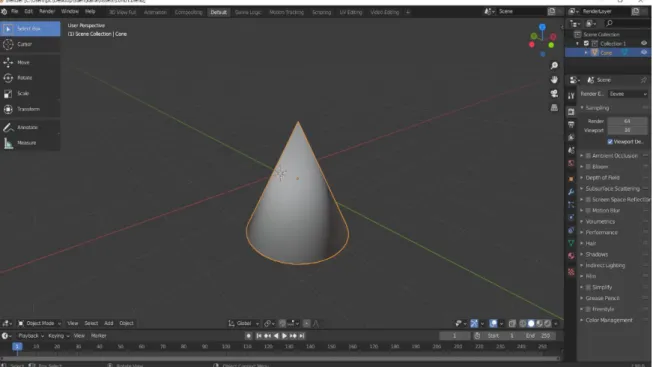This screenshot has width=653, height=367.
Task: Activate the Cursor tool
Action: tap(30, 44)
